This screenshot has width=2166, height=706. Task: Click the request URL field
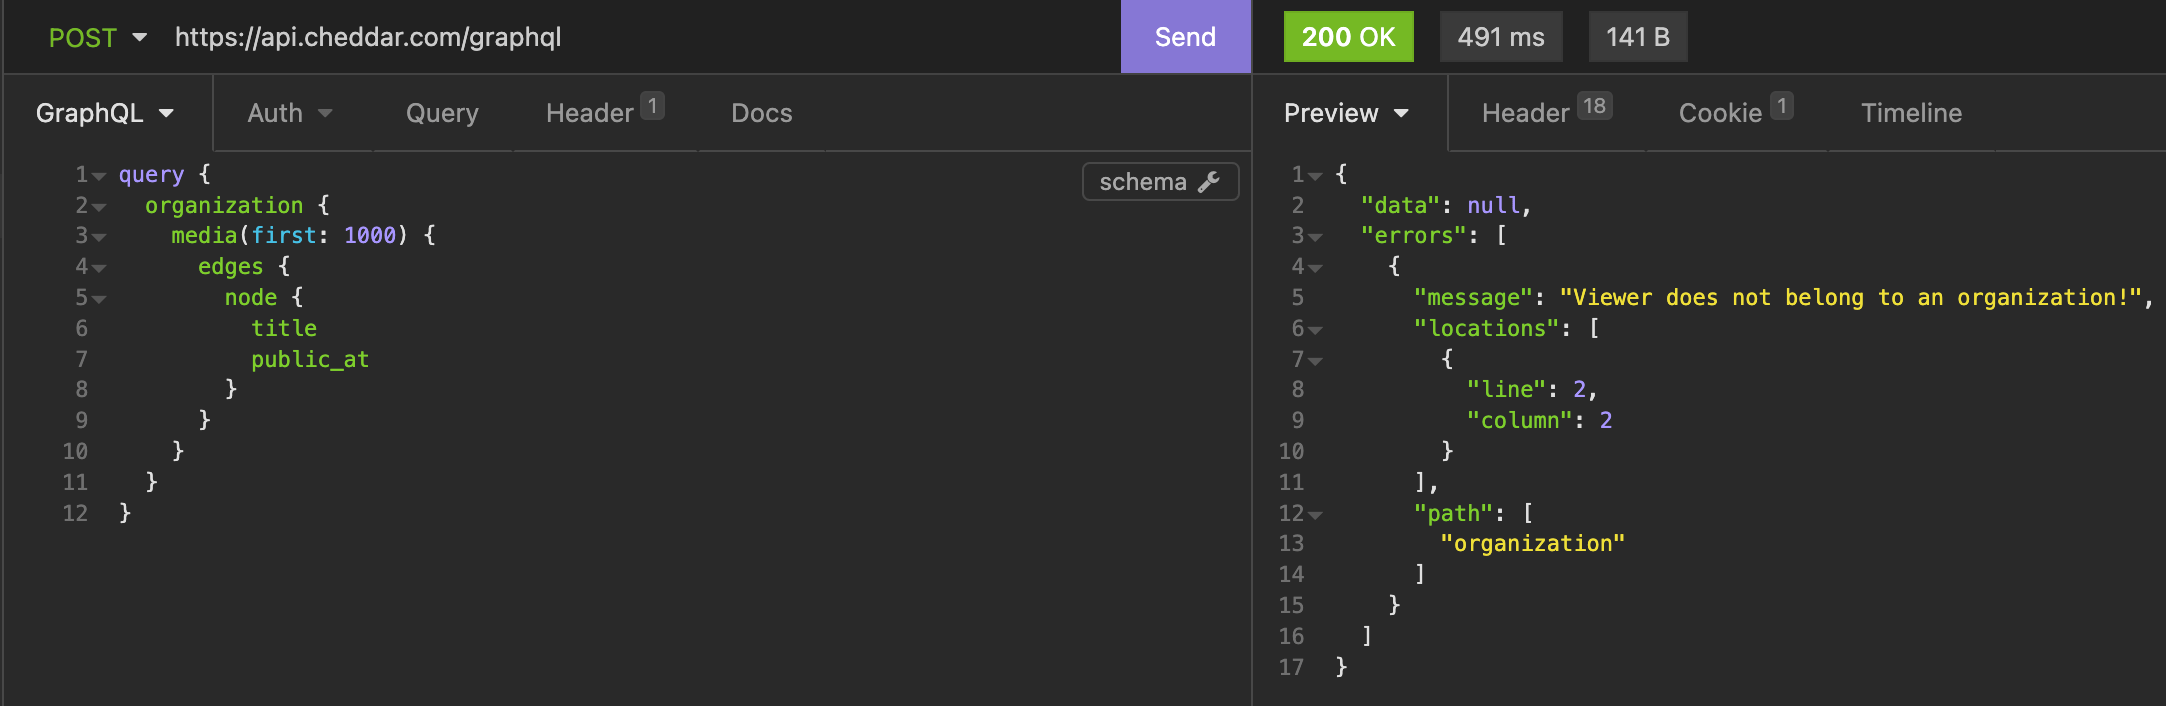640,37
